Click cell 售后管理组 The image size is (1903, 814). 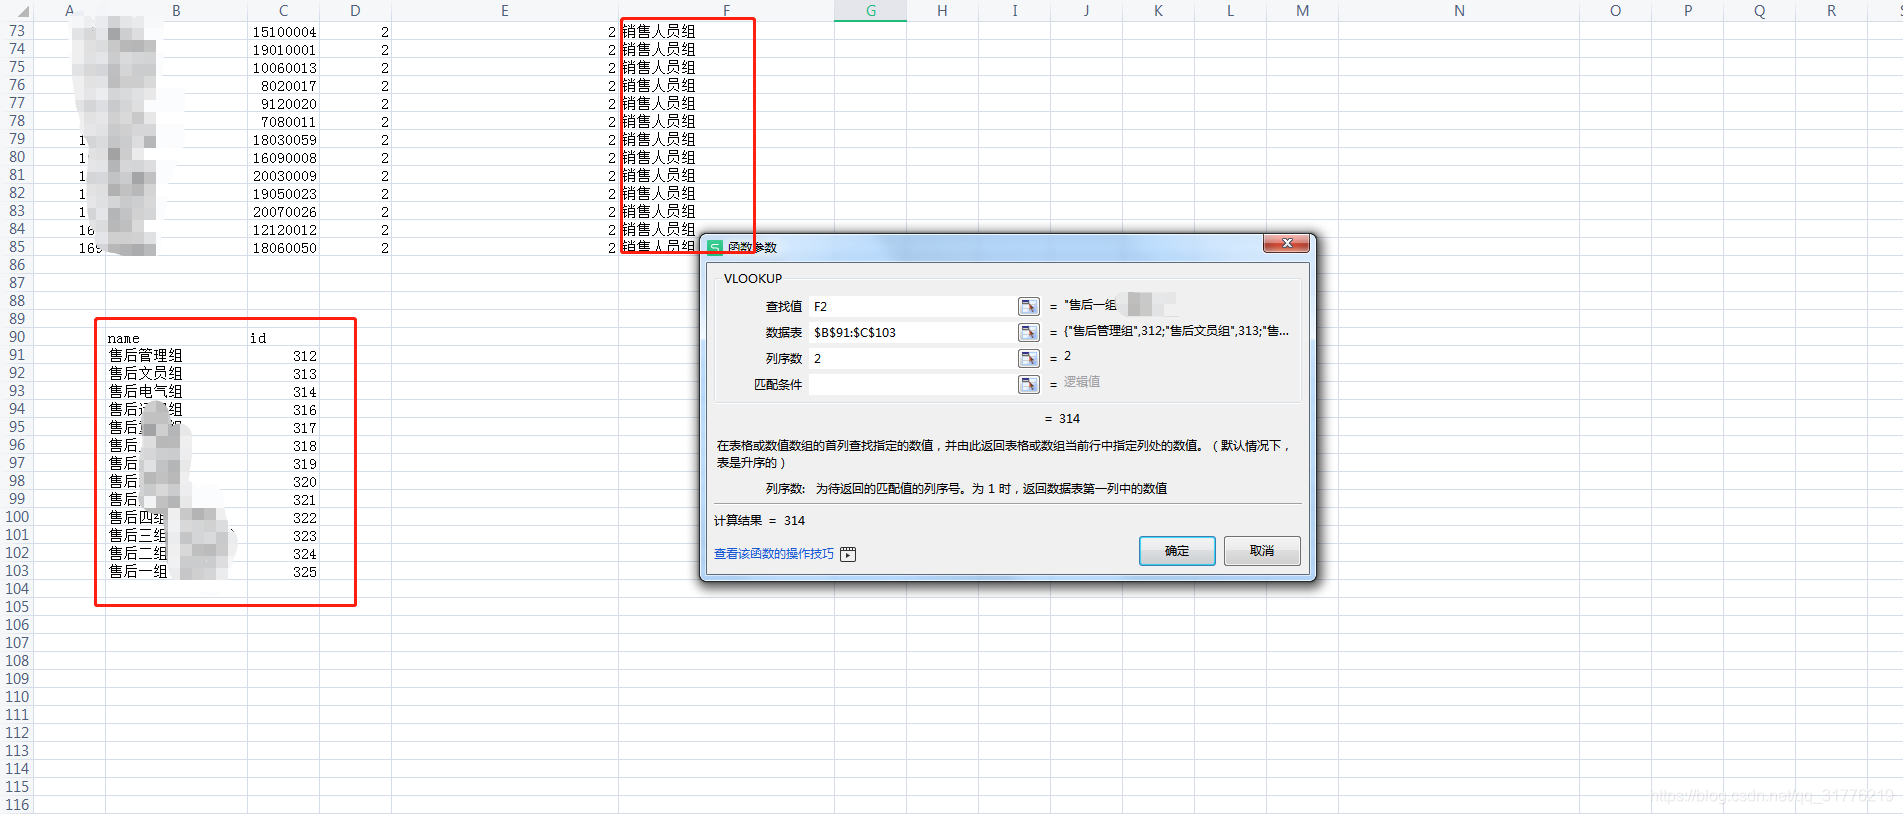[176, 356]
